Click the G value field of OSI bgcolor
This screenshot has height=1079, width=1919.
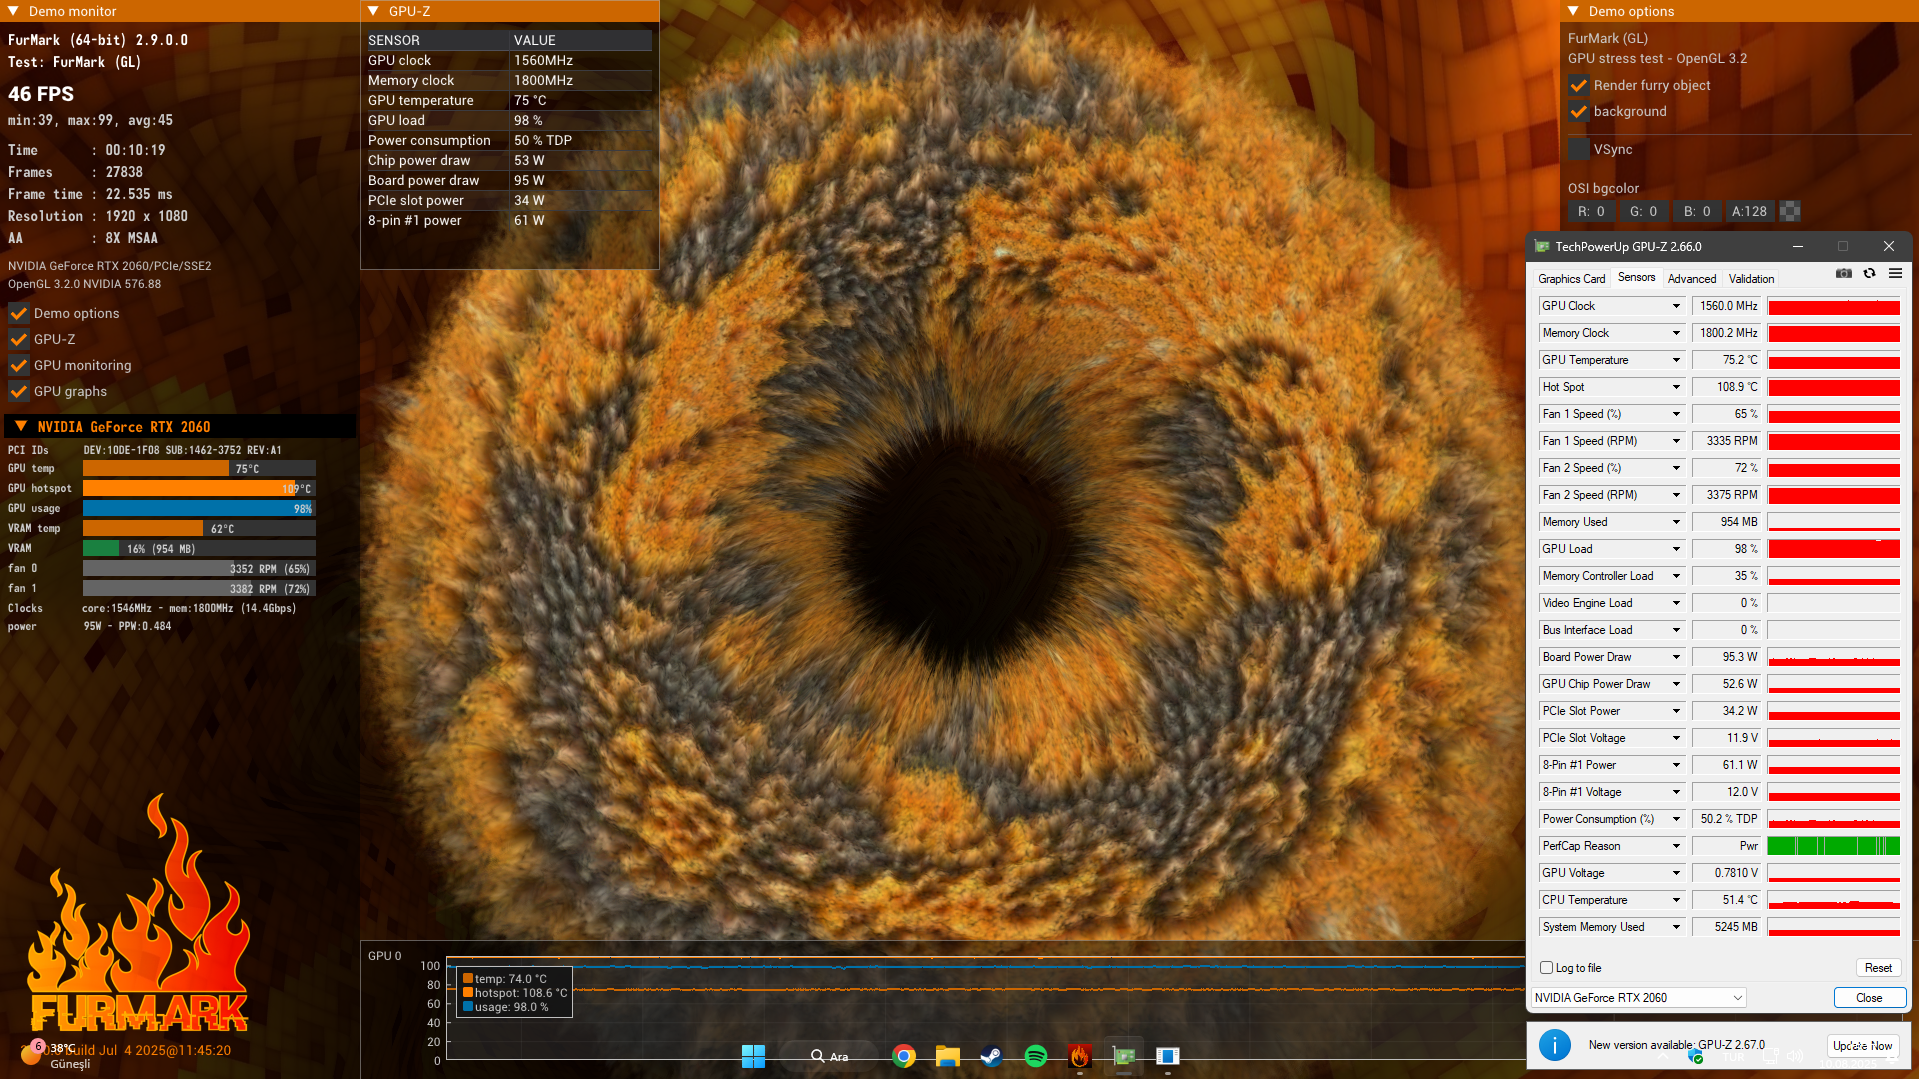click(1643, 211)
